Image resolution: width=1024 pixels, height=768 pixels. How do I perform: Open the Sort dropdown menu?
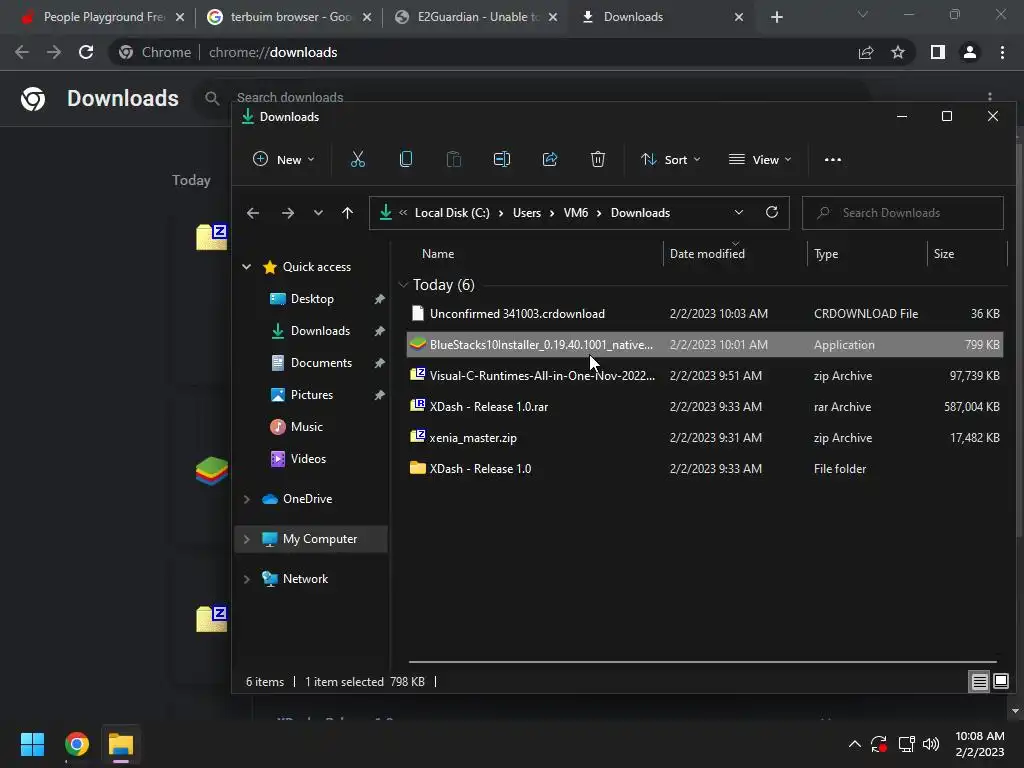671,159
